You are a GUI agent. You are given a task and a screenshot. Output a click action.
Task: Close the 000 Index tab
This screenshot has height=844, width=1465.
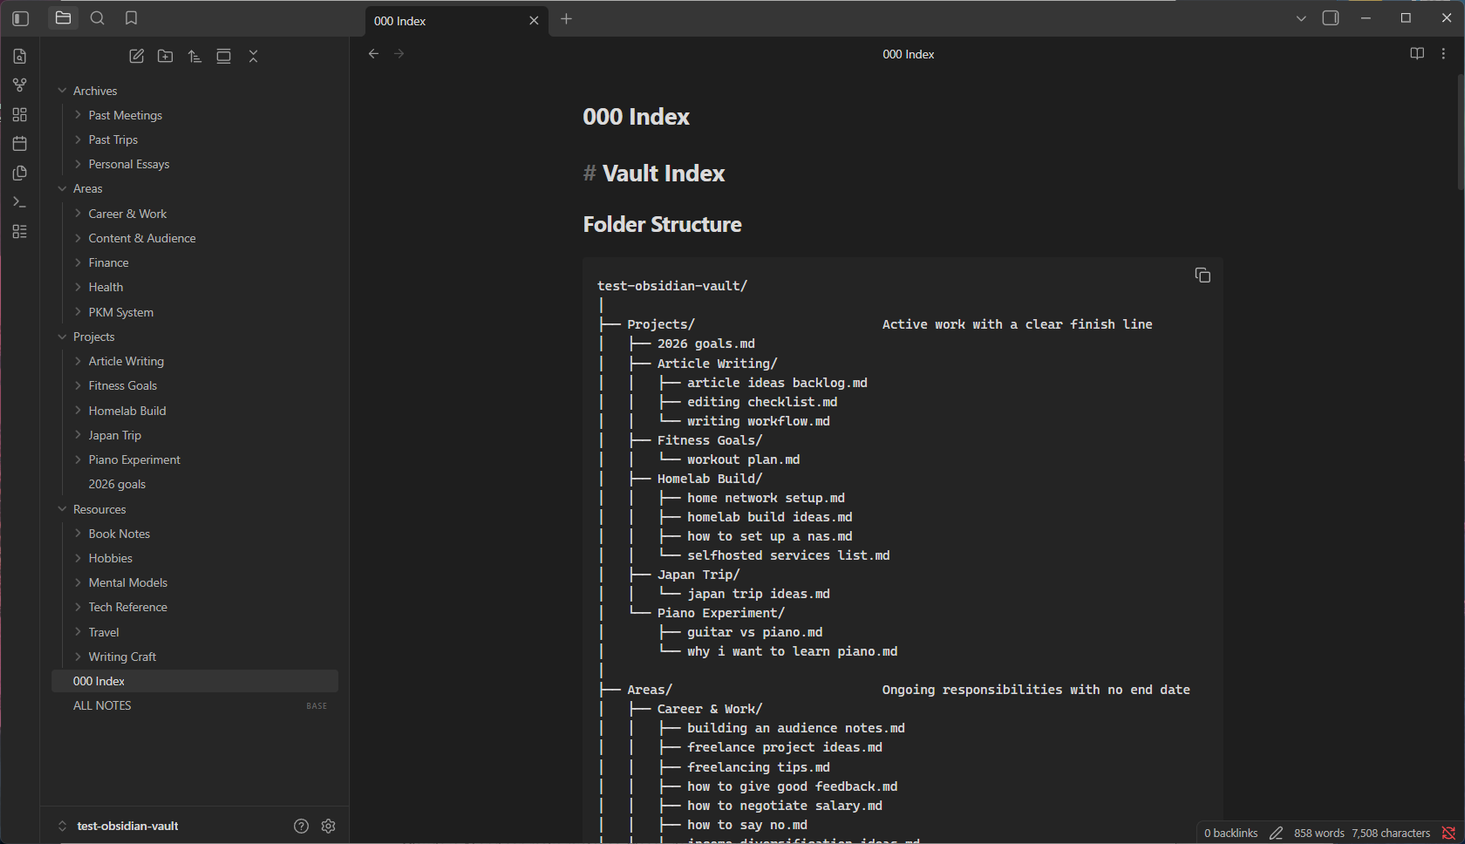point(534,20)
